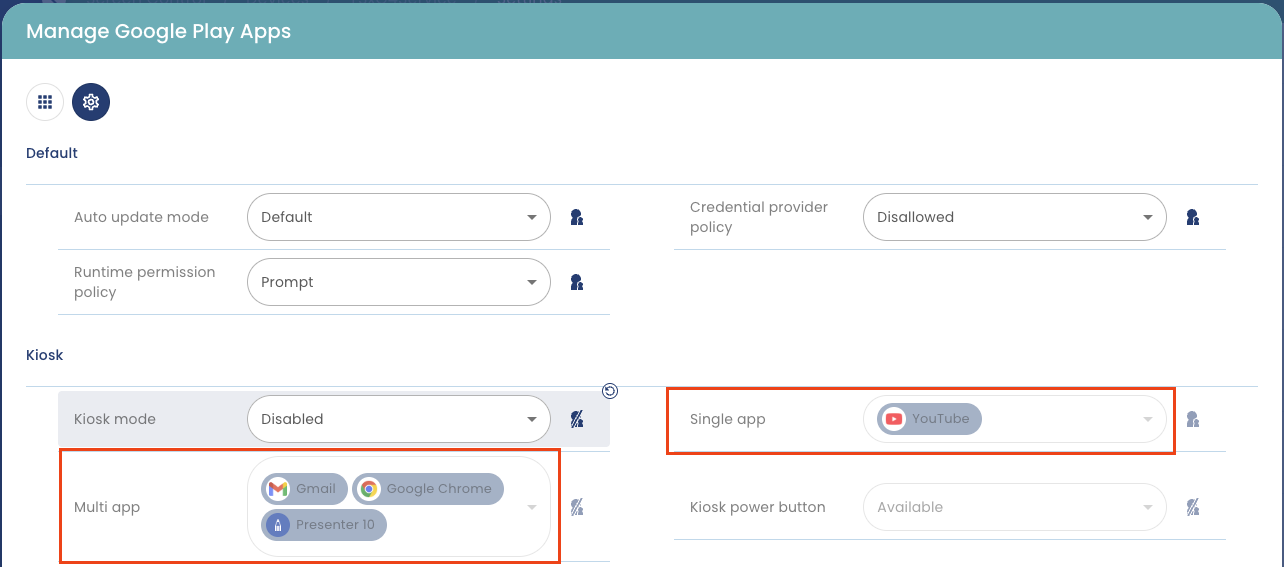
Task: Click the user-lock icon beside Credential provider policy
Action: click(1192, 217)
